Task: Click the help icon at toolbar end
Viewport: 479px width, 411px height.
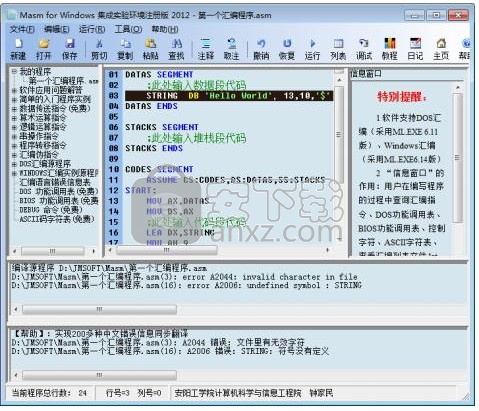Action: point(465,49)
